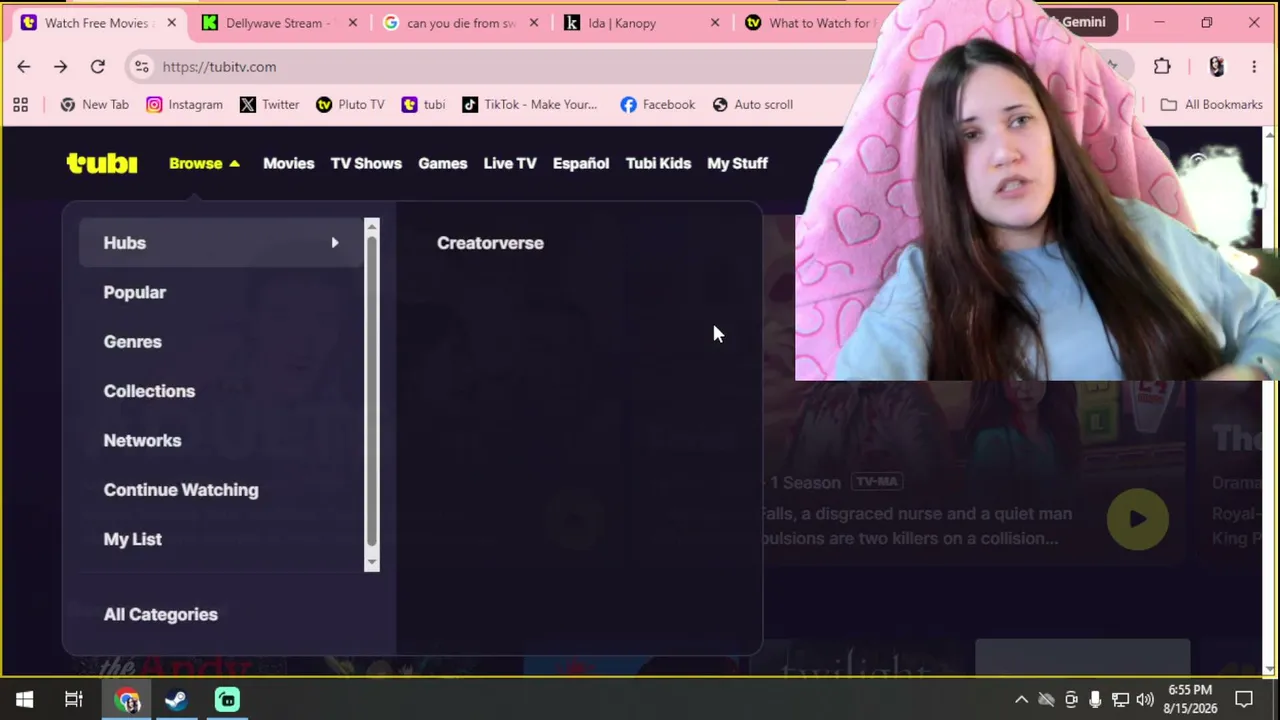Open the Extensions puzzle icon
This screenshot has height=720, width=1280.
click(x=1162, y=67)
